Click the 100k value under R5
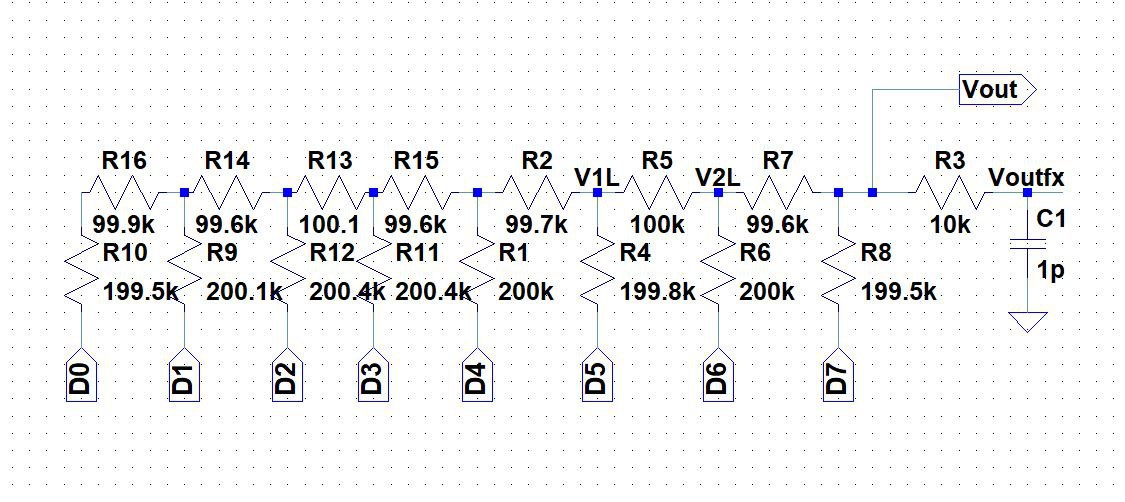1125x502 pixels. pos(656,225)
